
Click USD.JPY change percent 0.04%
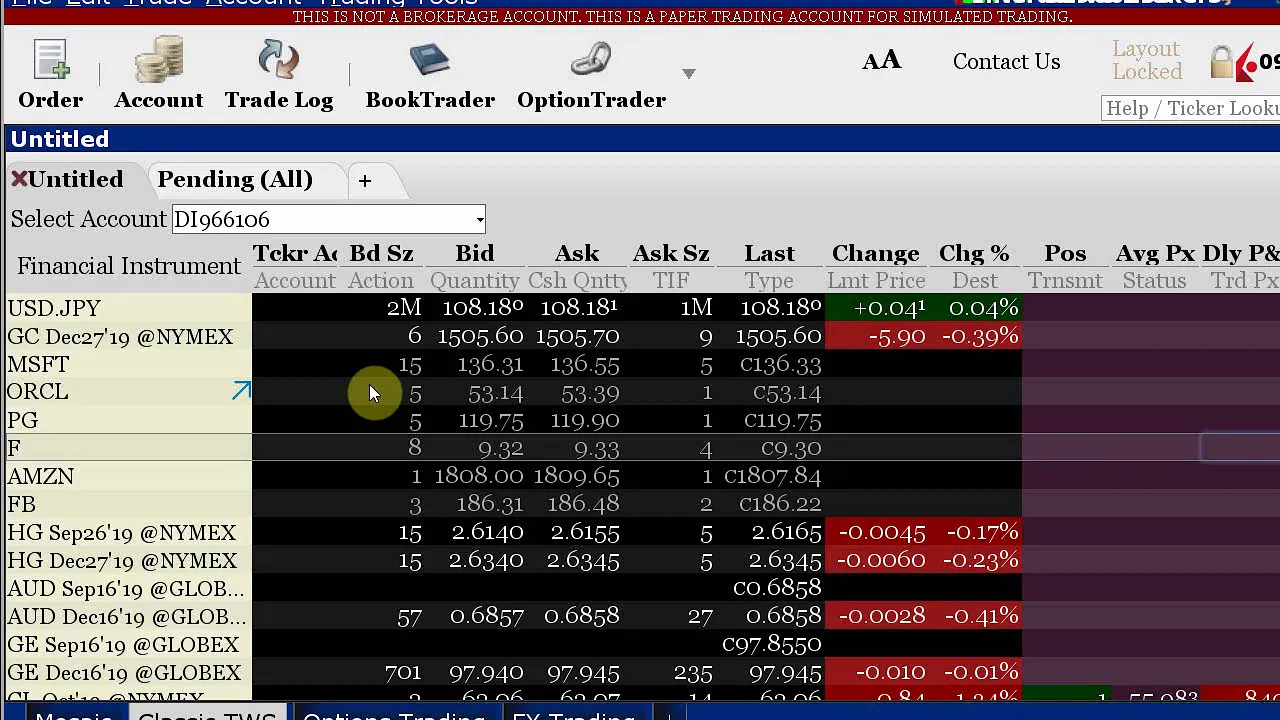(x=983, y=307)
